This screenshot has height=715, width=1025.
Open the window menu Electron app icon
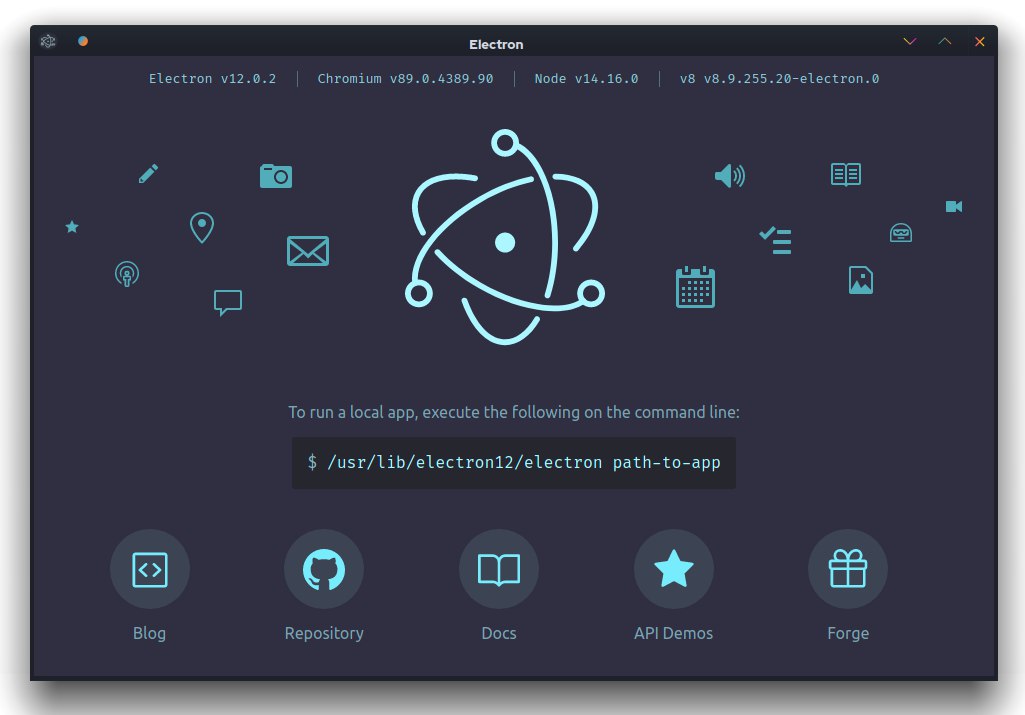click(48, 42)
